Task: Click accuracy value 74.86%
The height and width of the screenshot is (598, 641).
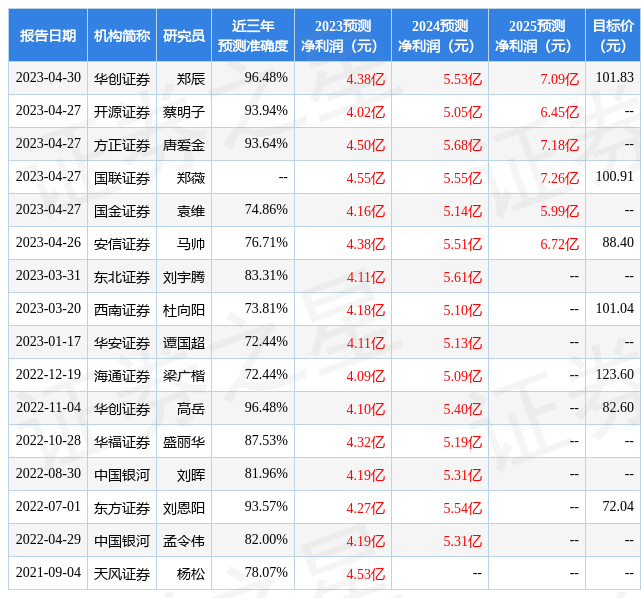Action: coord(266,209)
